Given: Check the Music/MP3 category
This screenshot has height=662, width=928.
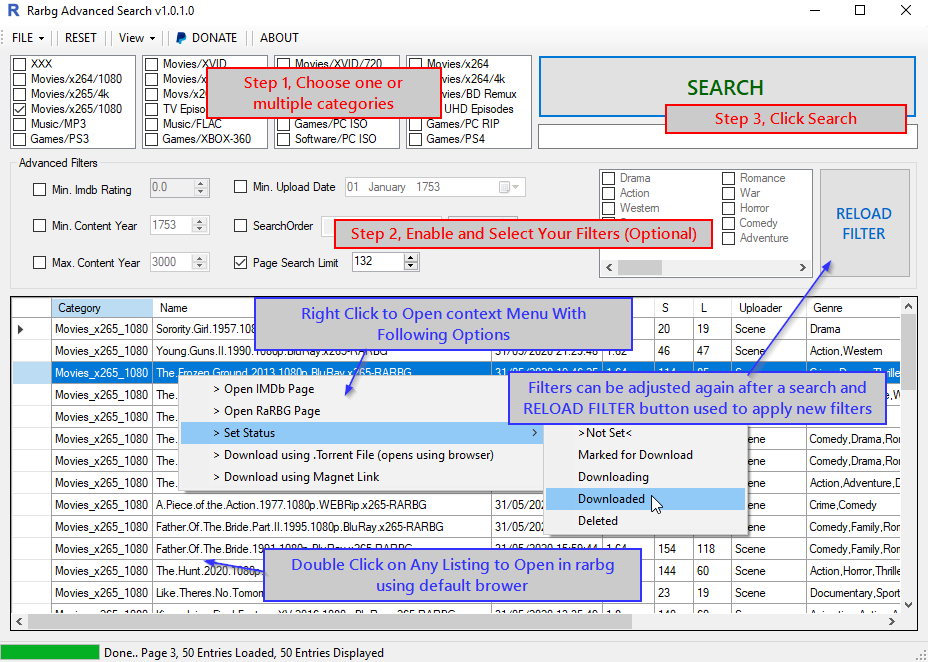Looking at the screenshot, I should coord(20,124).
